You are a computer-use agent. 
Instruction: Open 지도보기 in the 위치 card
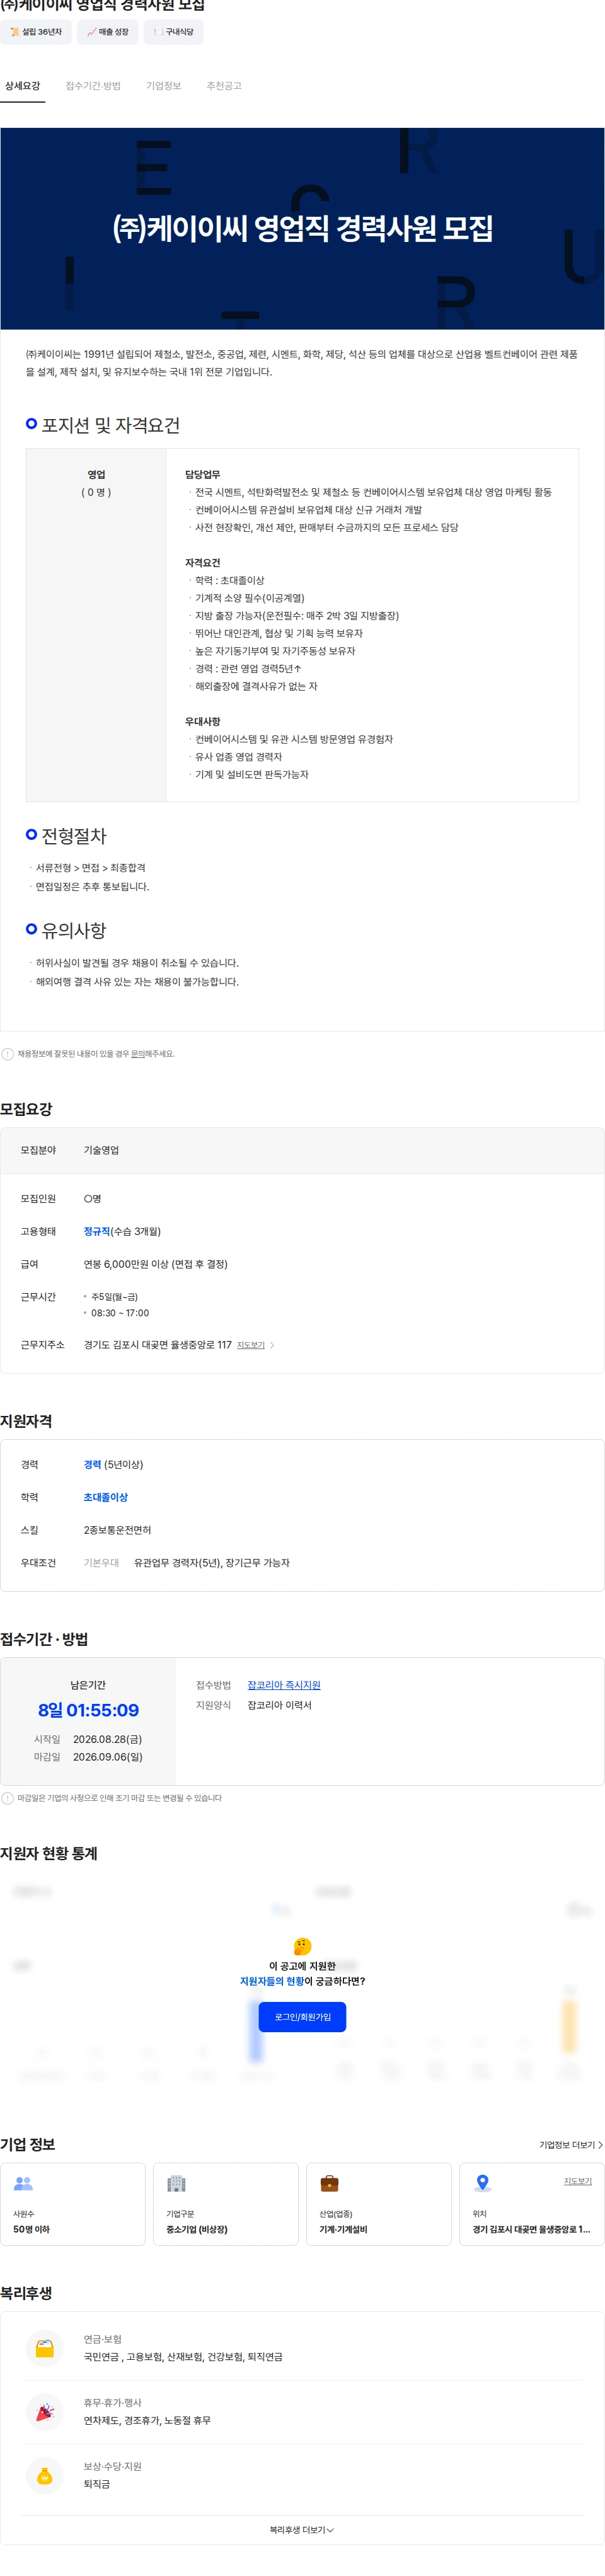click(x=577, y=2181)
